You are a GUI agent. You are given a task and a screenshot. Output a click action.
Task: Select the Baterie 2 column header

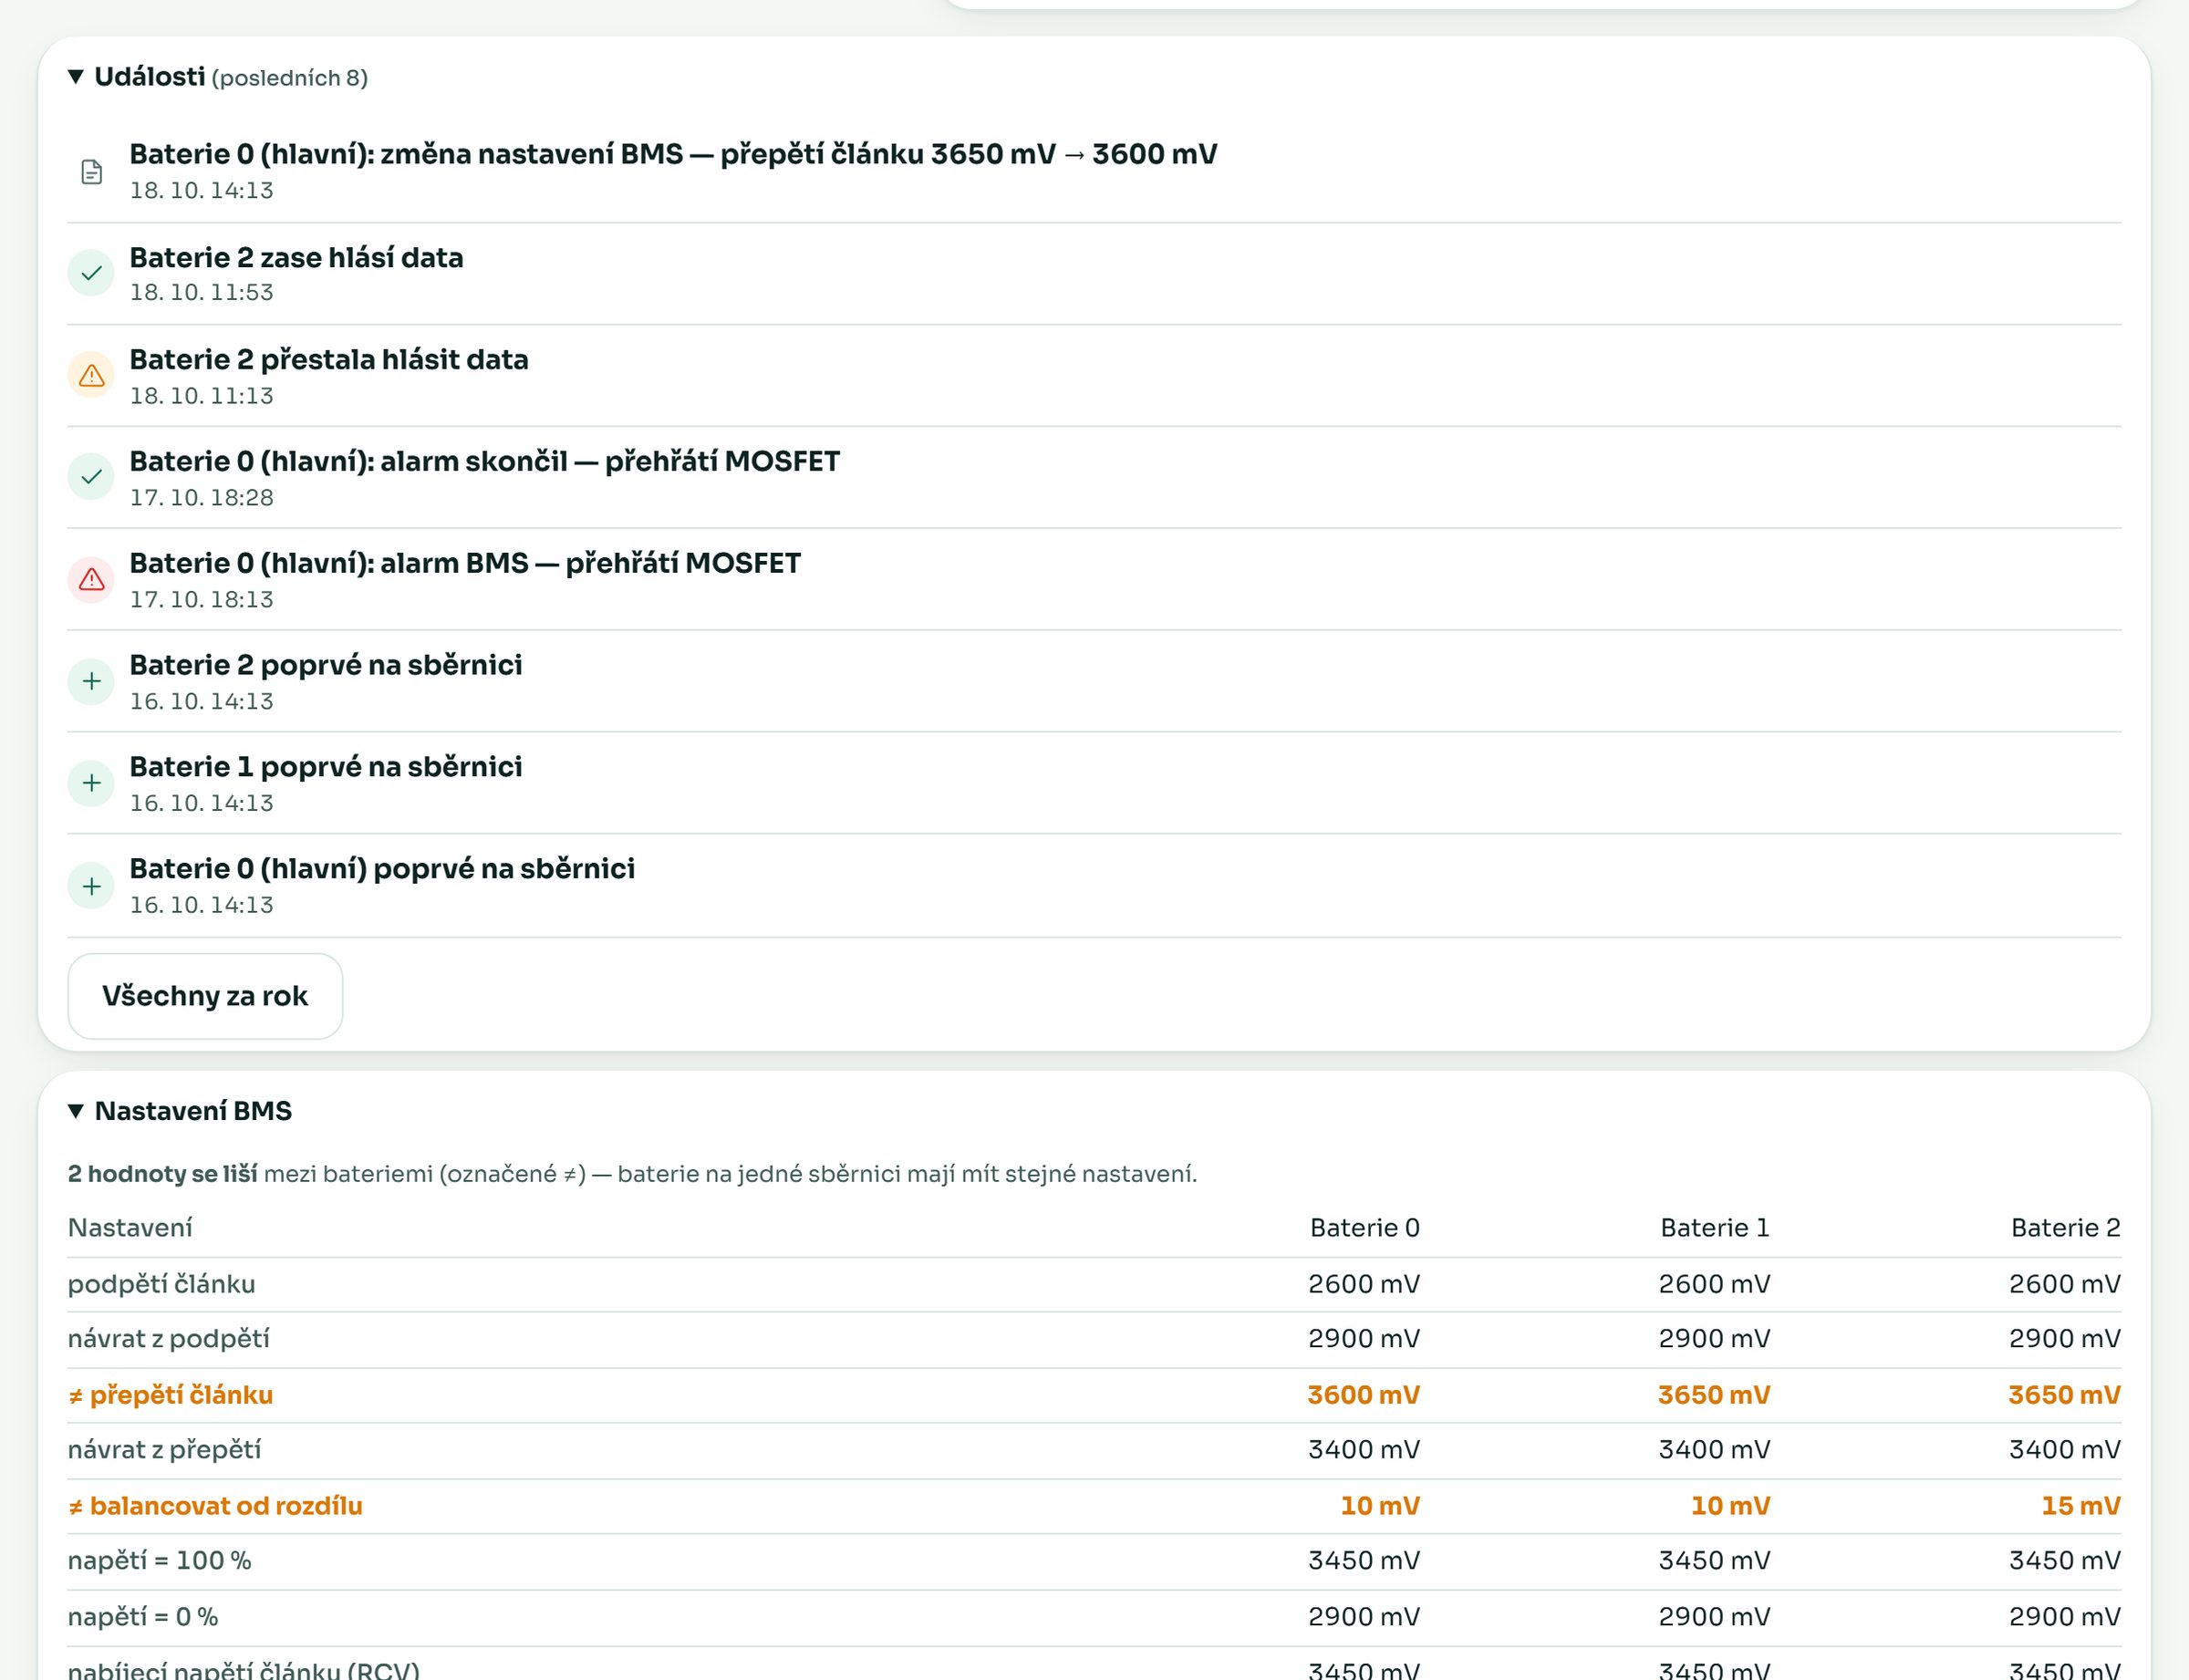[2065, 1228]
